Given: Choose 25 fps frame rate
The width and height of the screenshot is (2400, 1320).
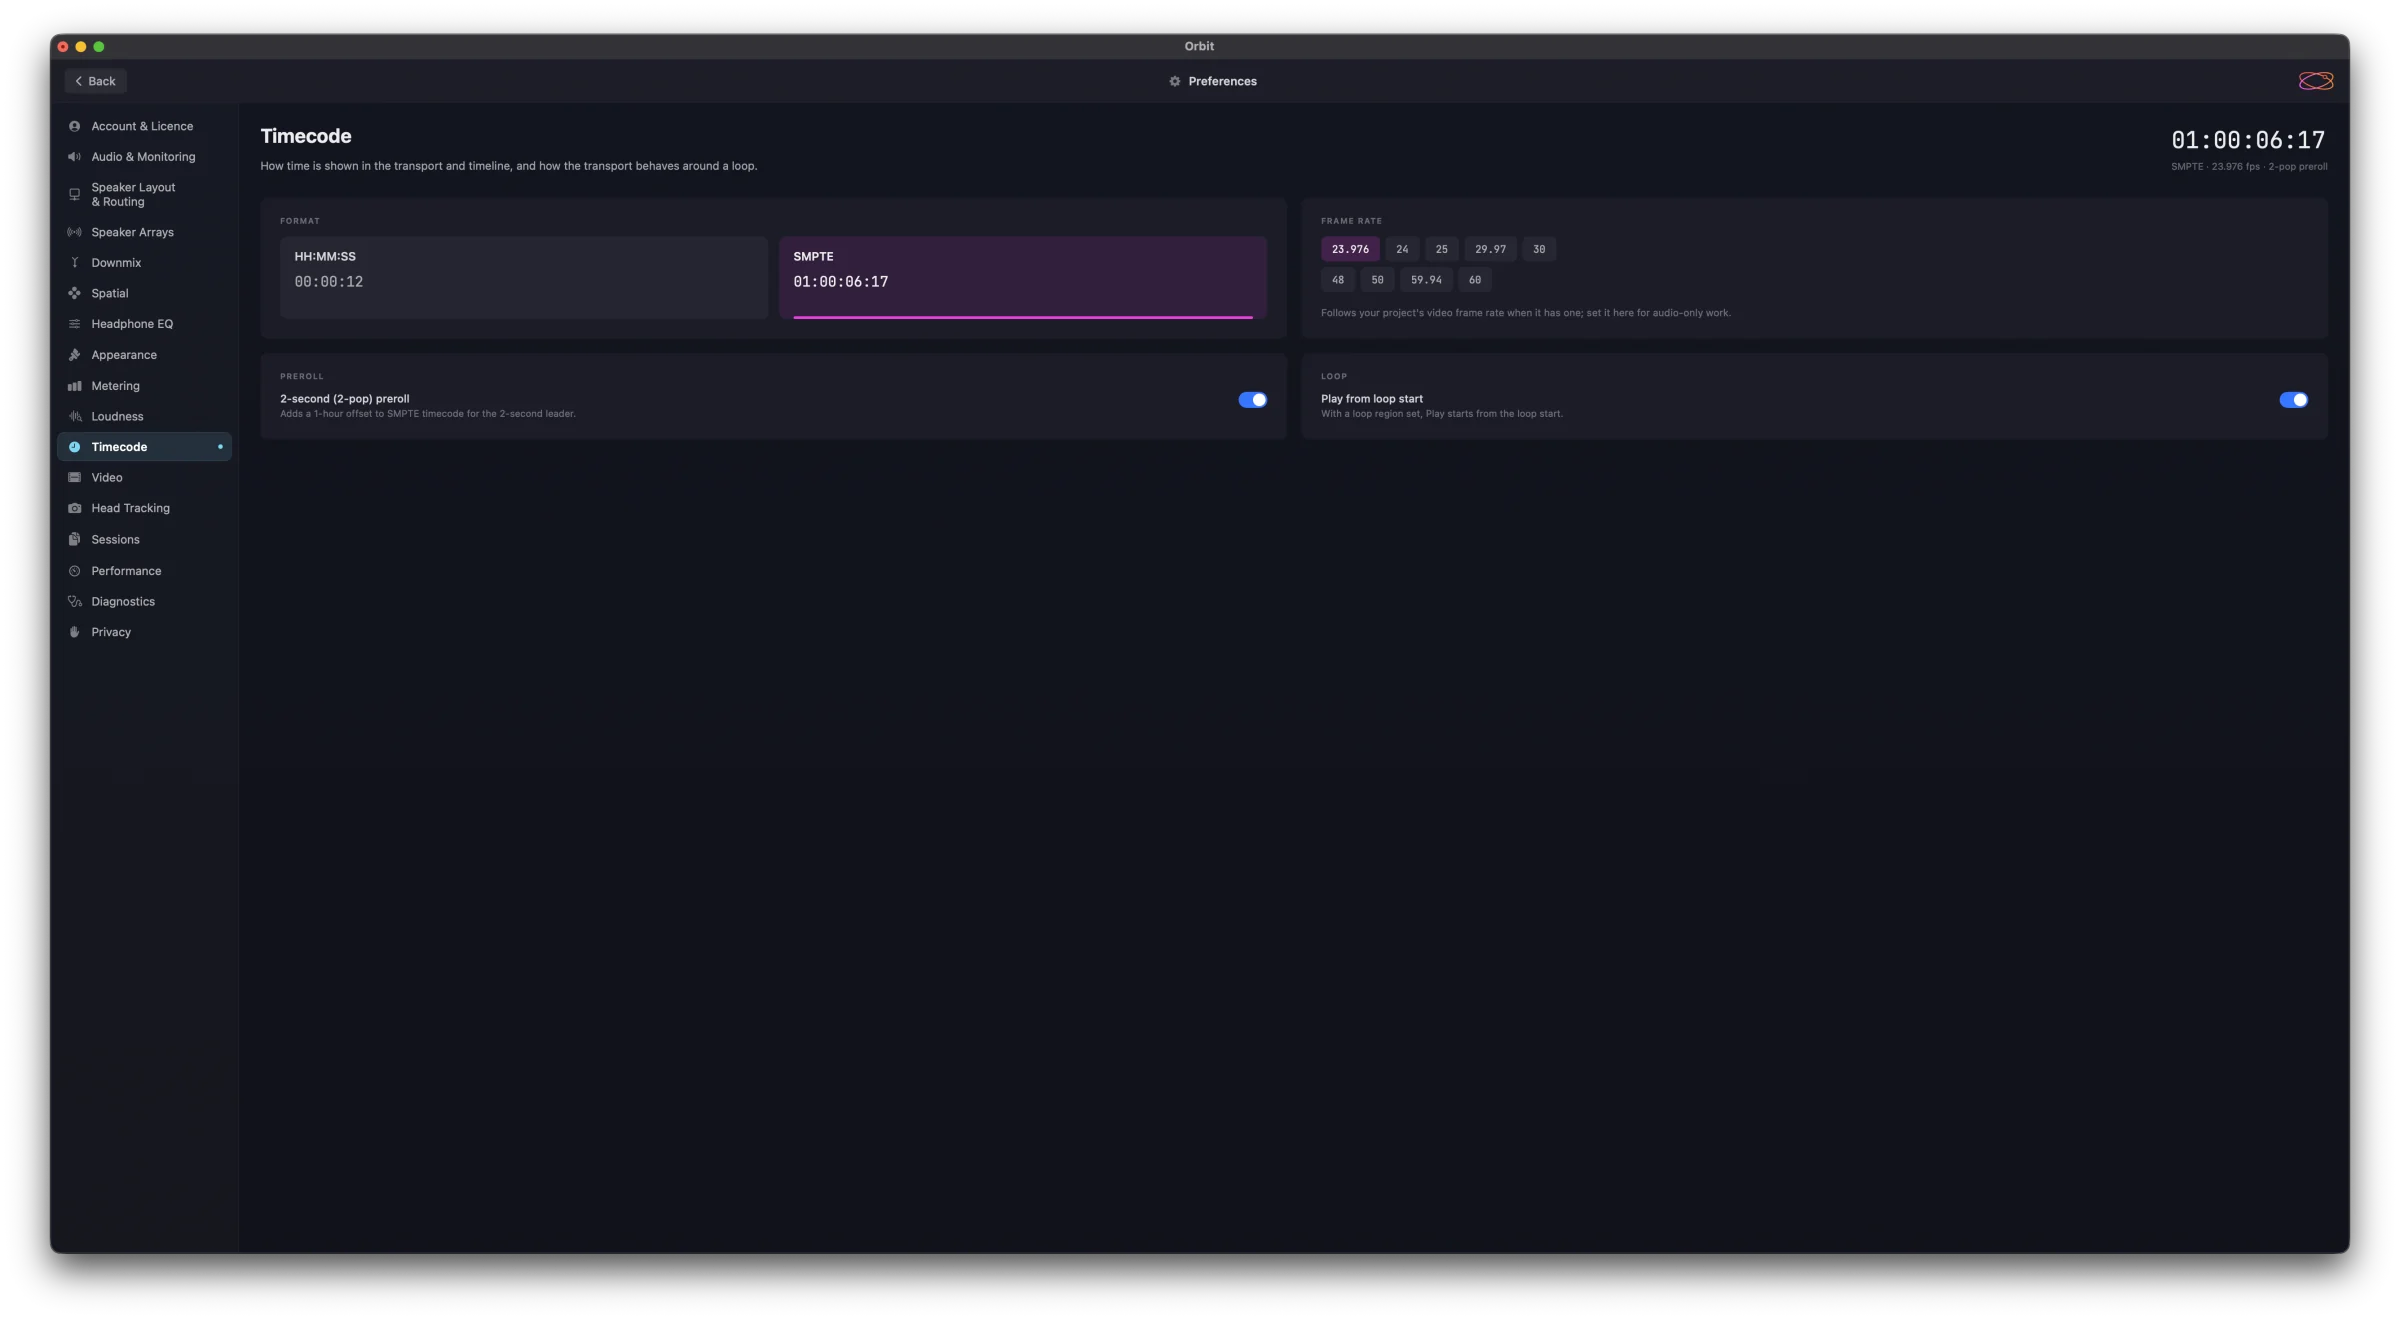Looking at the screenshot, I should pos(1441,249).
